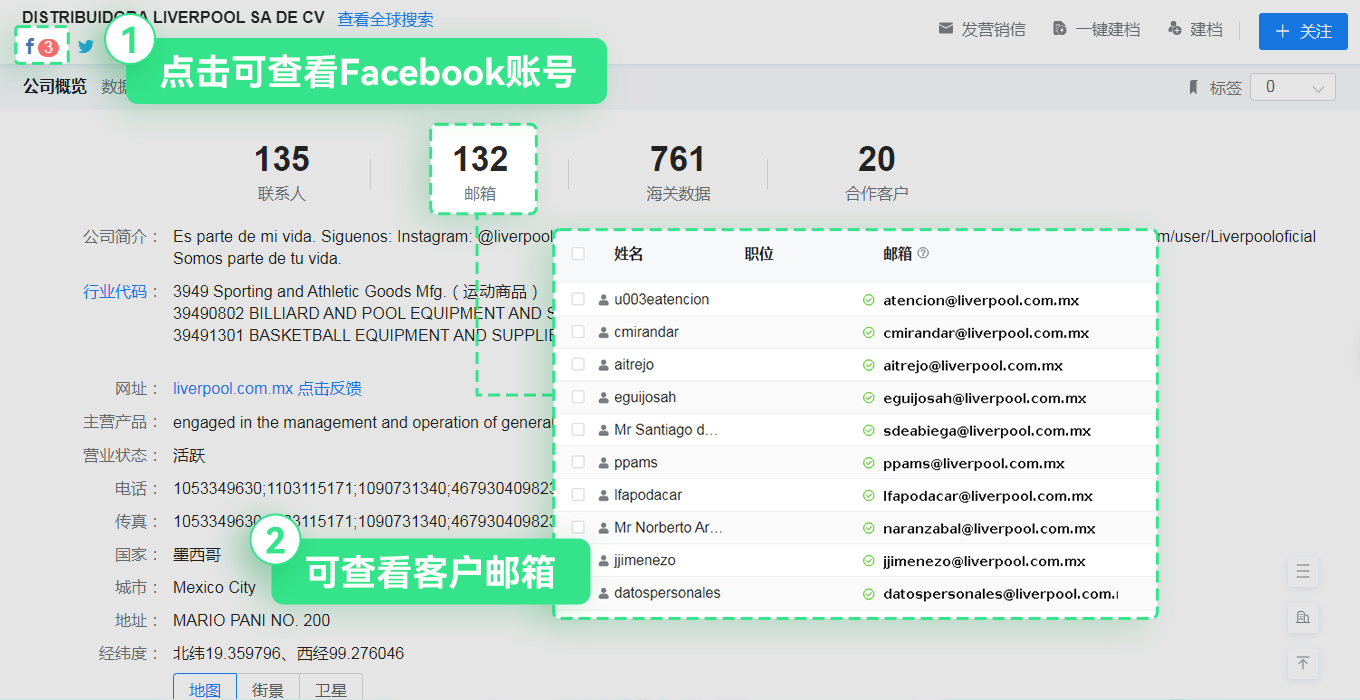Open the liverpool.com.mx website link

(233, 389)
